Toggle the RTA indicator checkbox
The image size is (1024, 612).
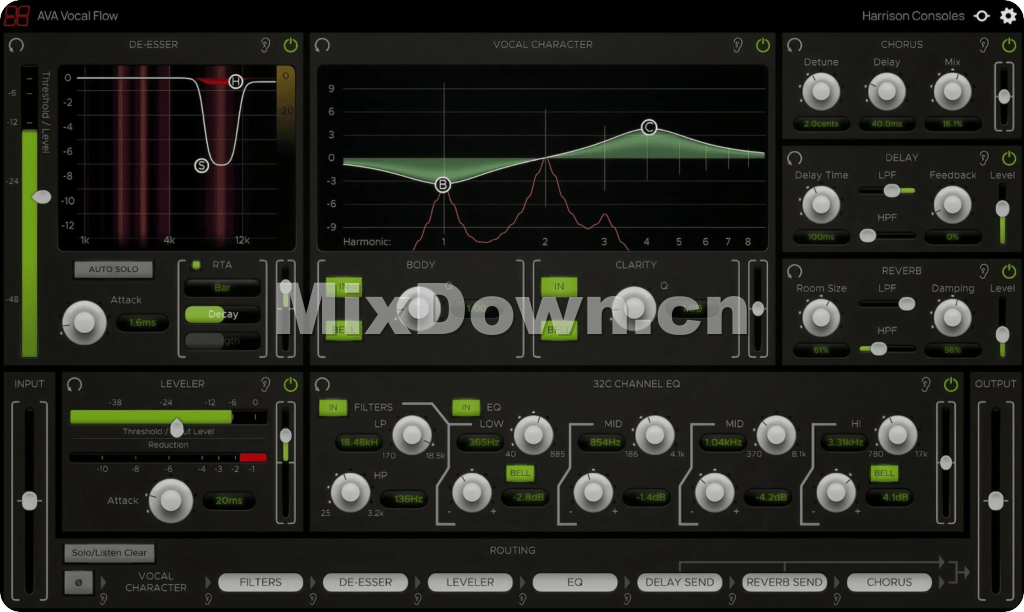[x=196, y=265]
